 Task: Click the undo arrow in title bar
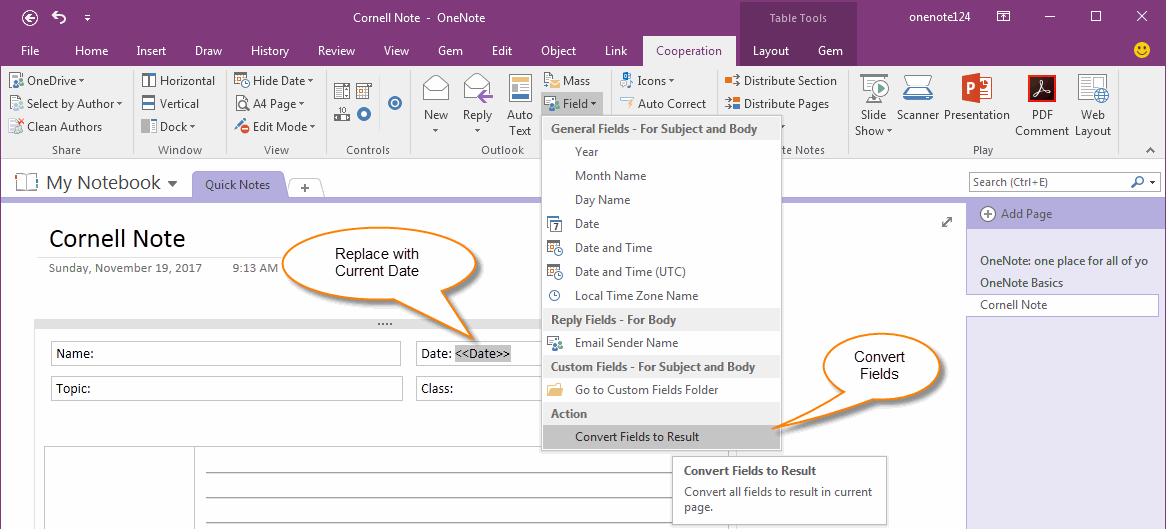(59, 17)
